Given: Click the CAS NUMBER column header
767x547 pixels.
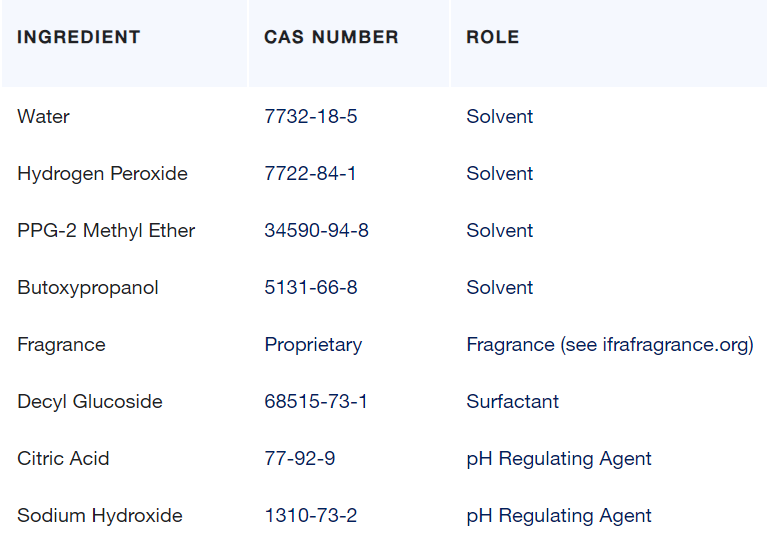Looking at the screenshot, I should point(331,37).
